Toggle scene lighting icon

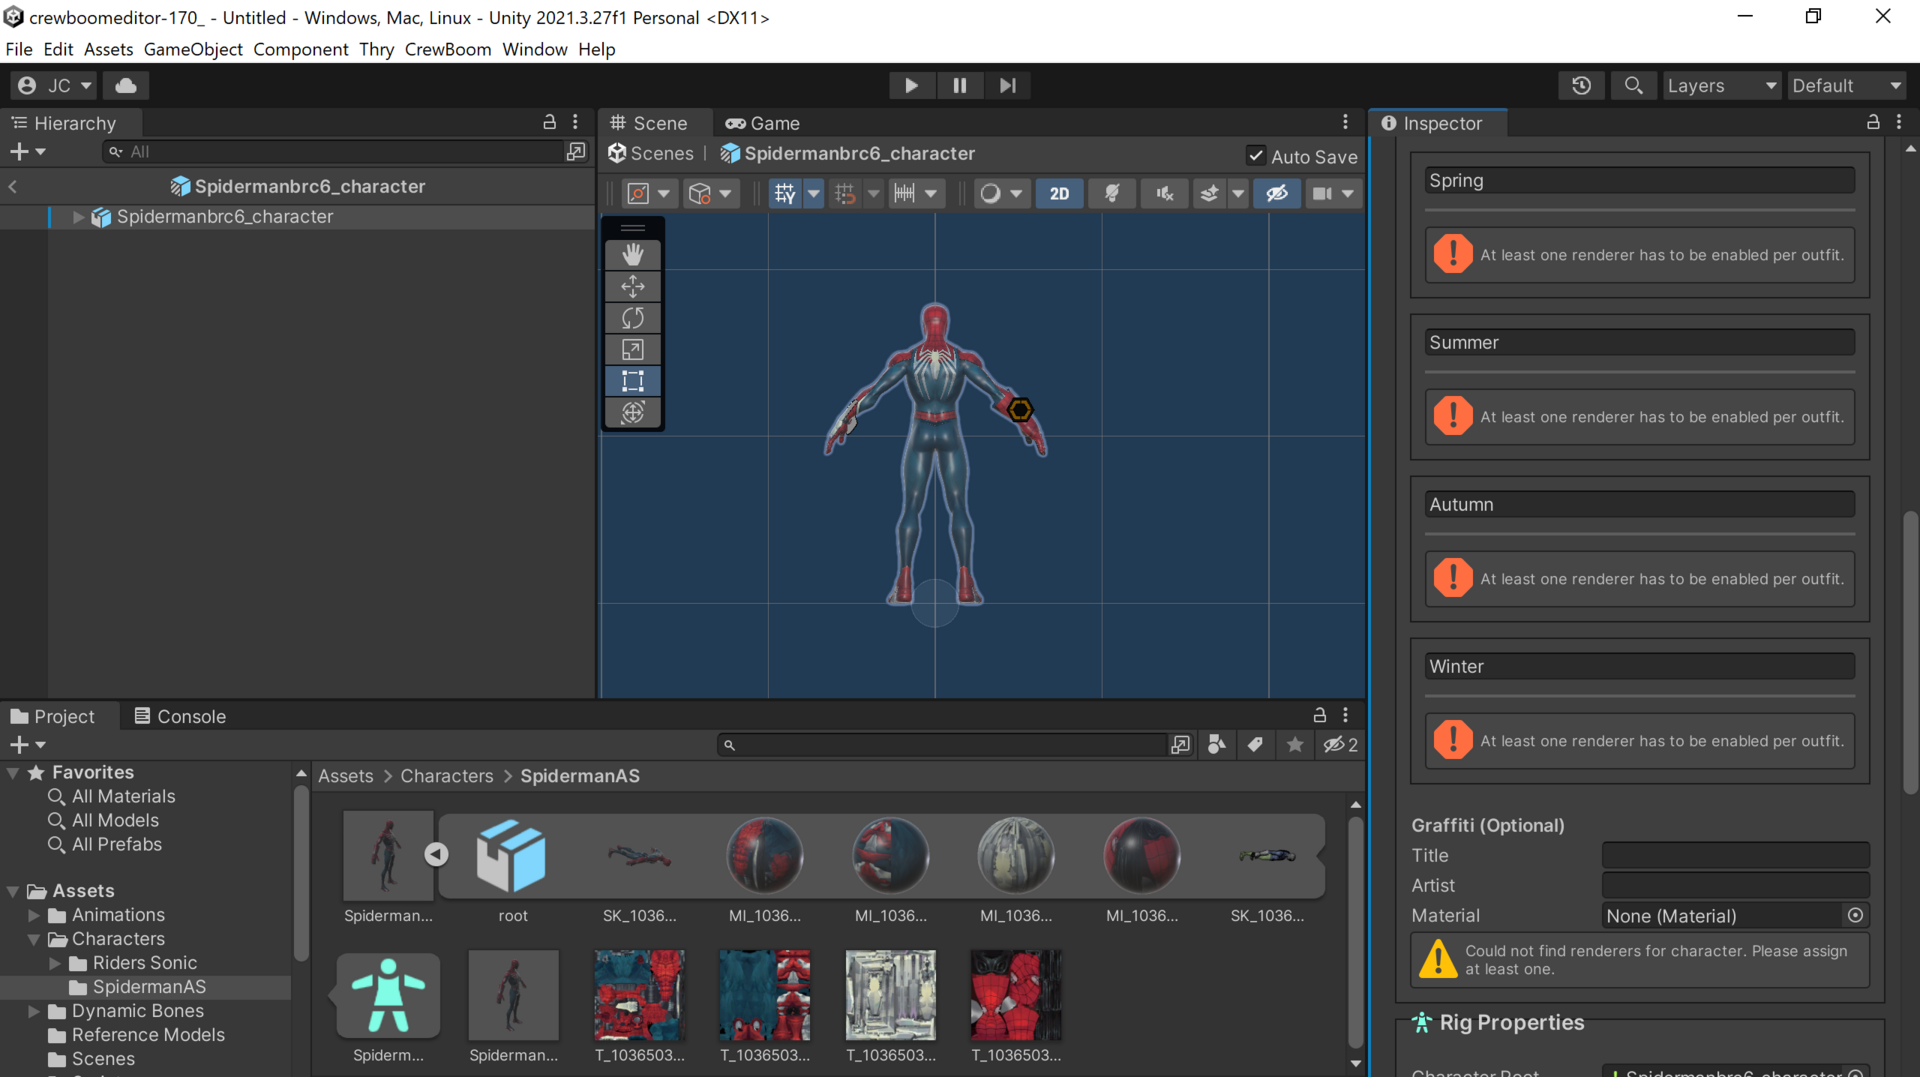(x=1112, y=193)
